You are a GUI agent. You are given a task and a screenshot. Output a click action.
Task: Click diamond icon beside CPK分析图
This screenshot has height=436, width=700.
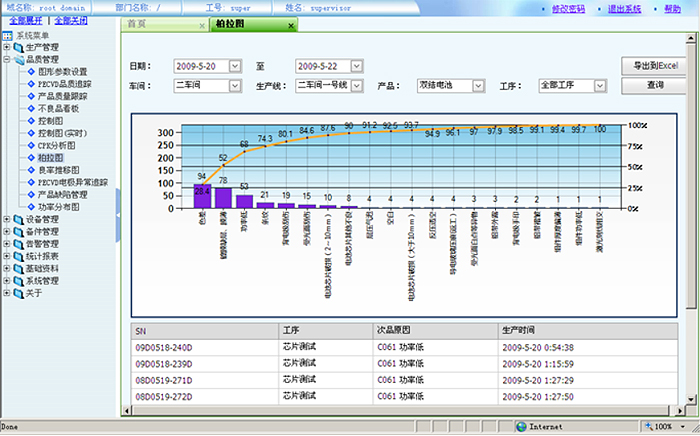click(x=31, y=145)
